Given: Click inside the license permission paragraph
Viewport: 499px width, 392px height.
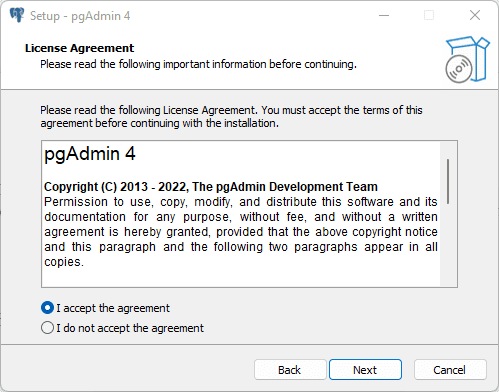Looking at the screenshot, I should (x=241, y=232).
